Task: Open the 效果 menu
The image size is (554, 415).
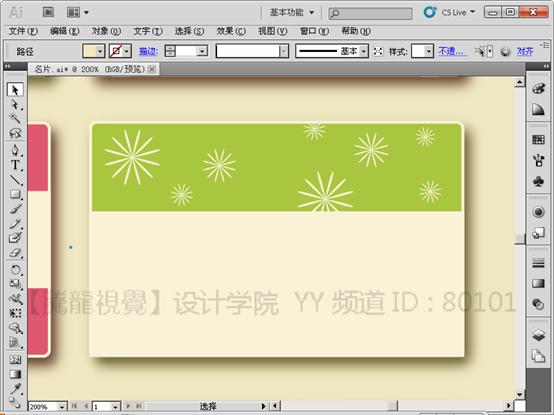Action: click(231, 31)
